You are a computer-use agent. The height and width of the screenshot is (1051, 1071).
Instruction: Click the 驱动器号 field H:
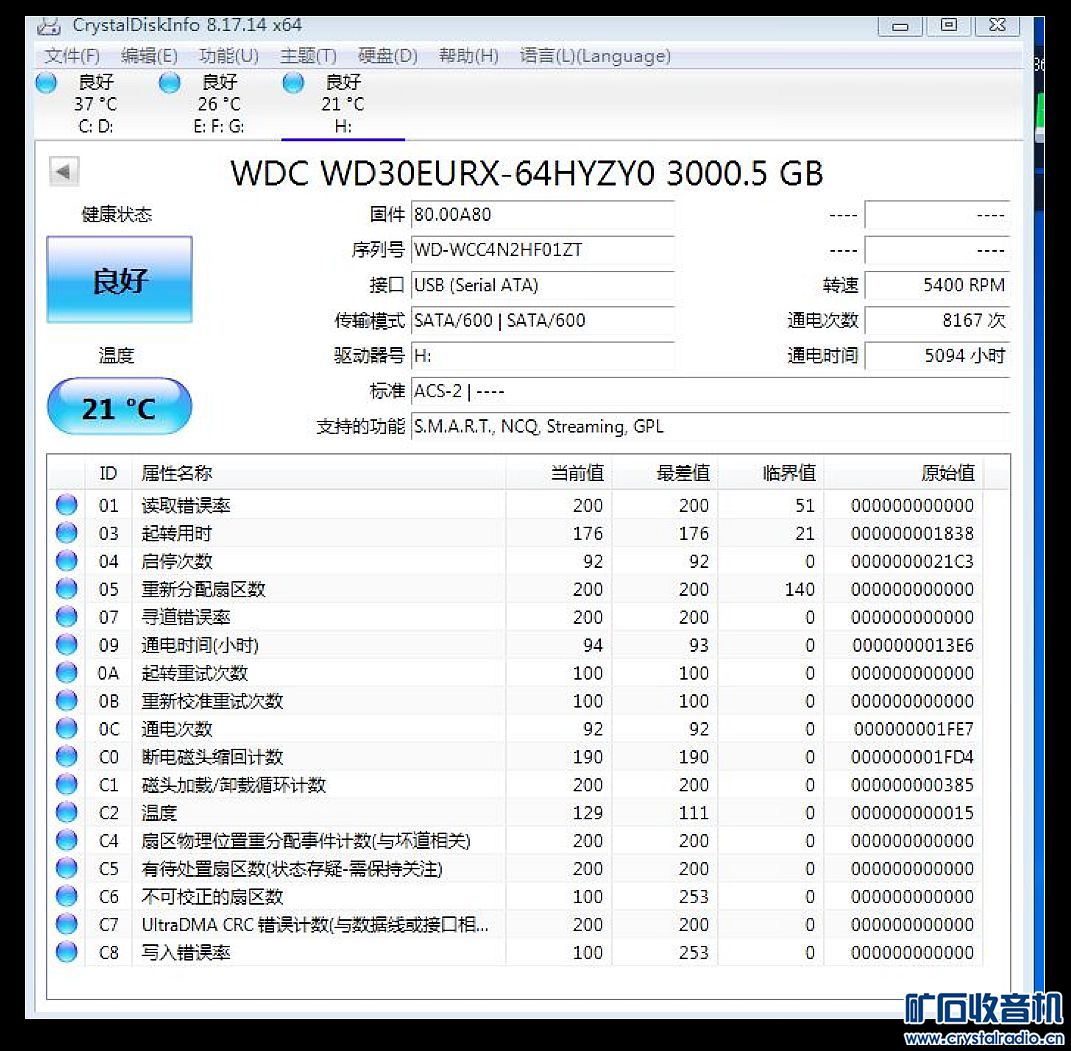click(x=542, y=356)
